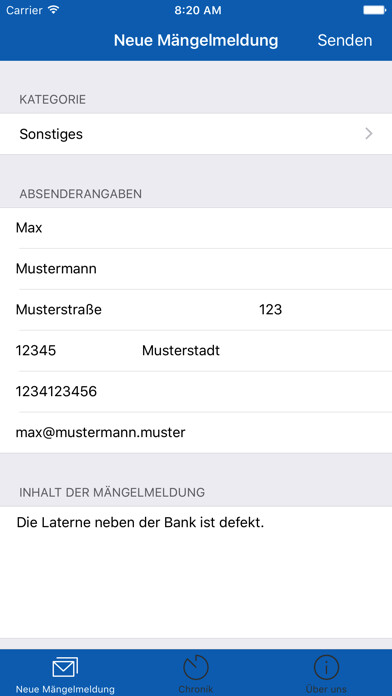Tap the battery icon in status bar
This screenshot has width=392, height=696.
(374, 10)
